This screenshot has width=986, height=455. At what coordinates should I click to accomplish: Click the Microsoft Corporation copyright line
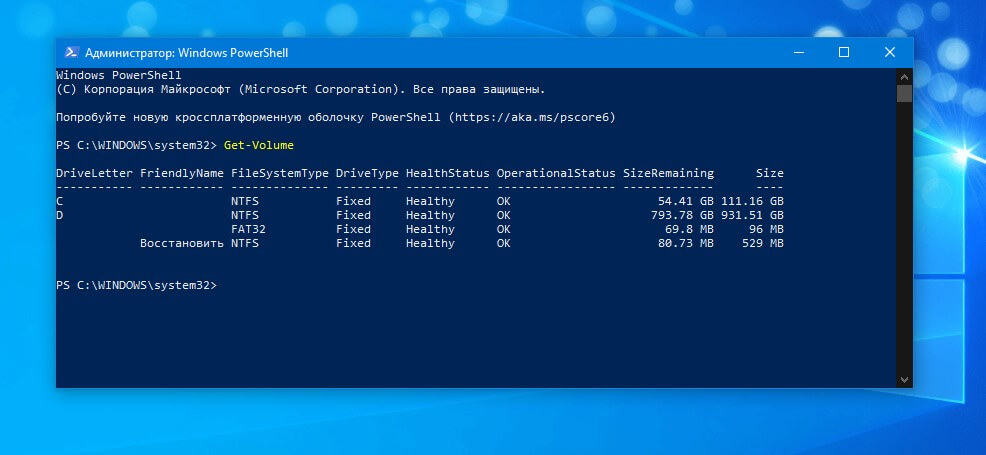point(301,89)
